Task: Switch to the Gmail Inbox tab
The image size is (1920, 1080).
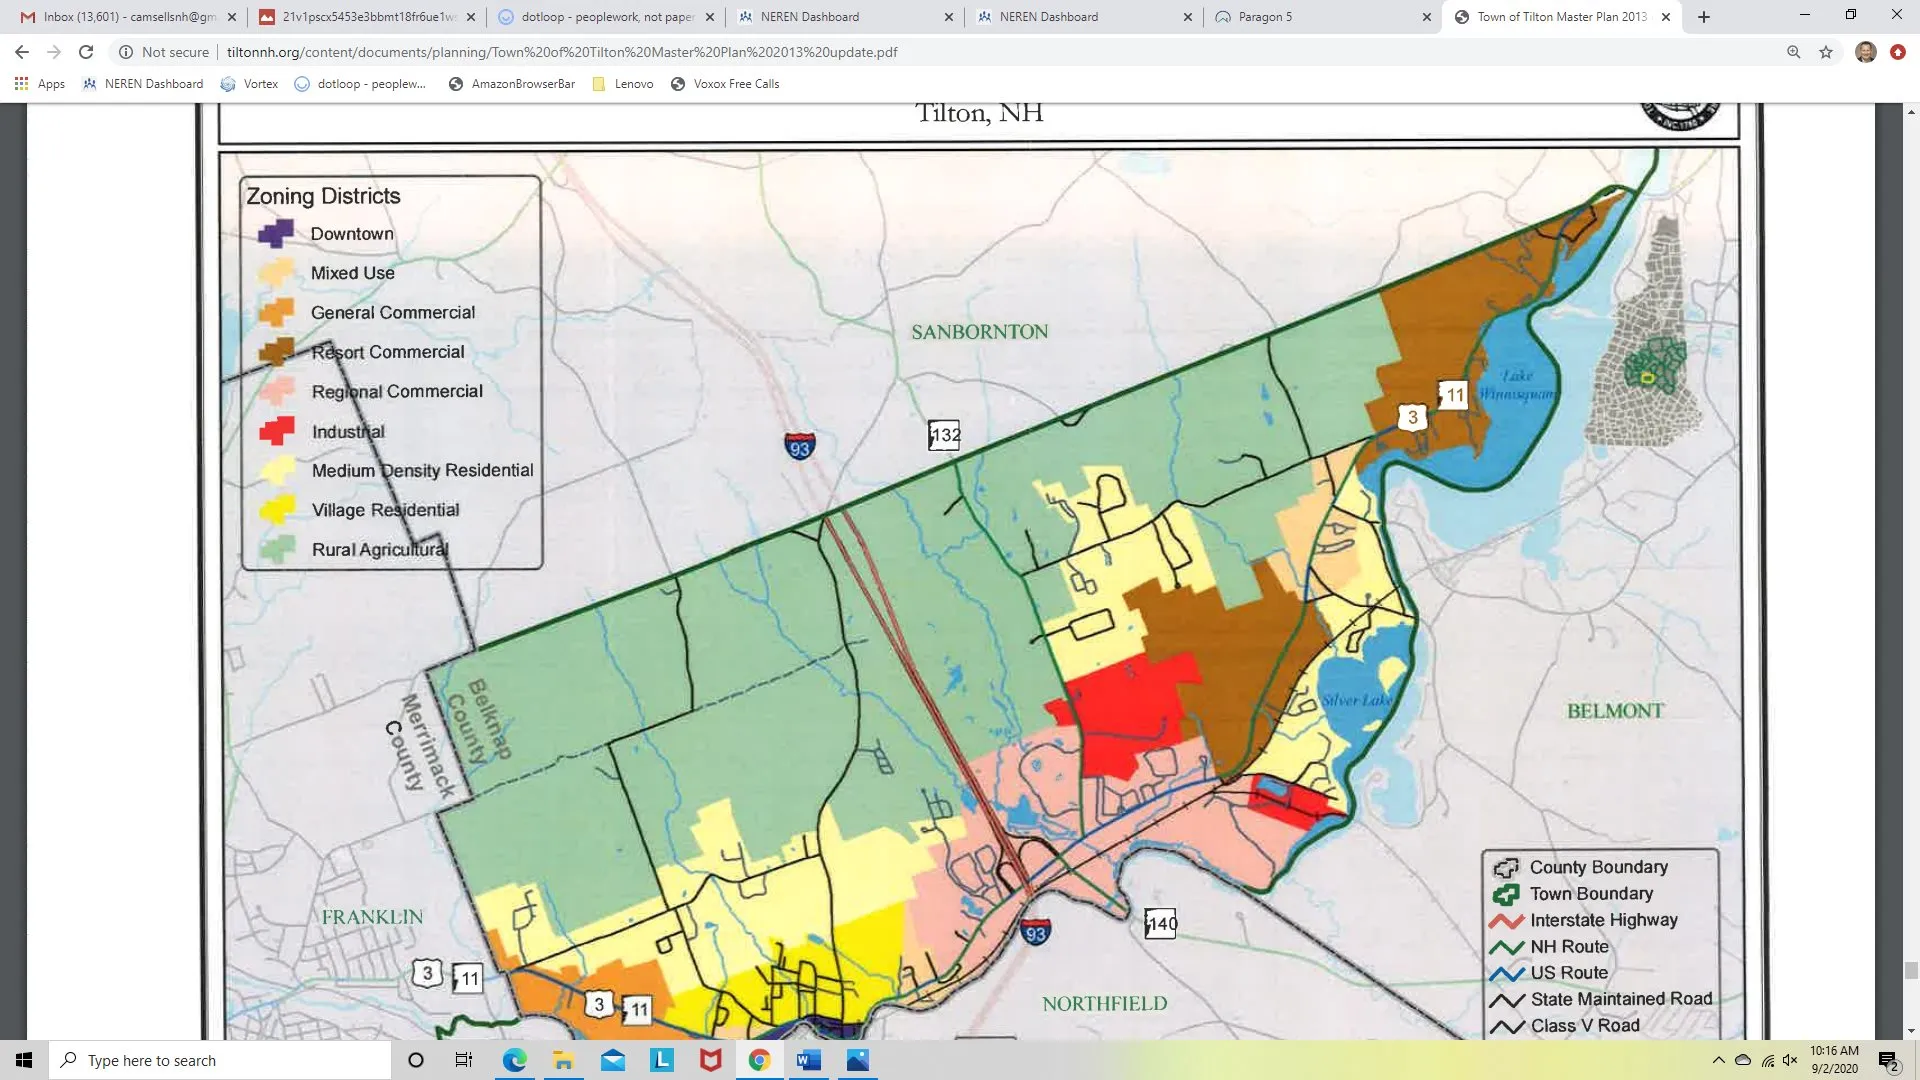Action: point(126,17)
